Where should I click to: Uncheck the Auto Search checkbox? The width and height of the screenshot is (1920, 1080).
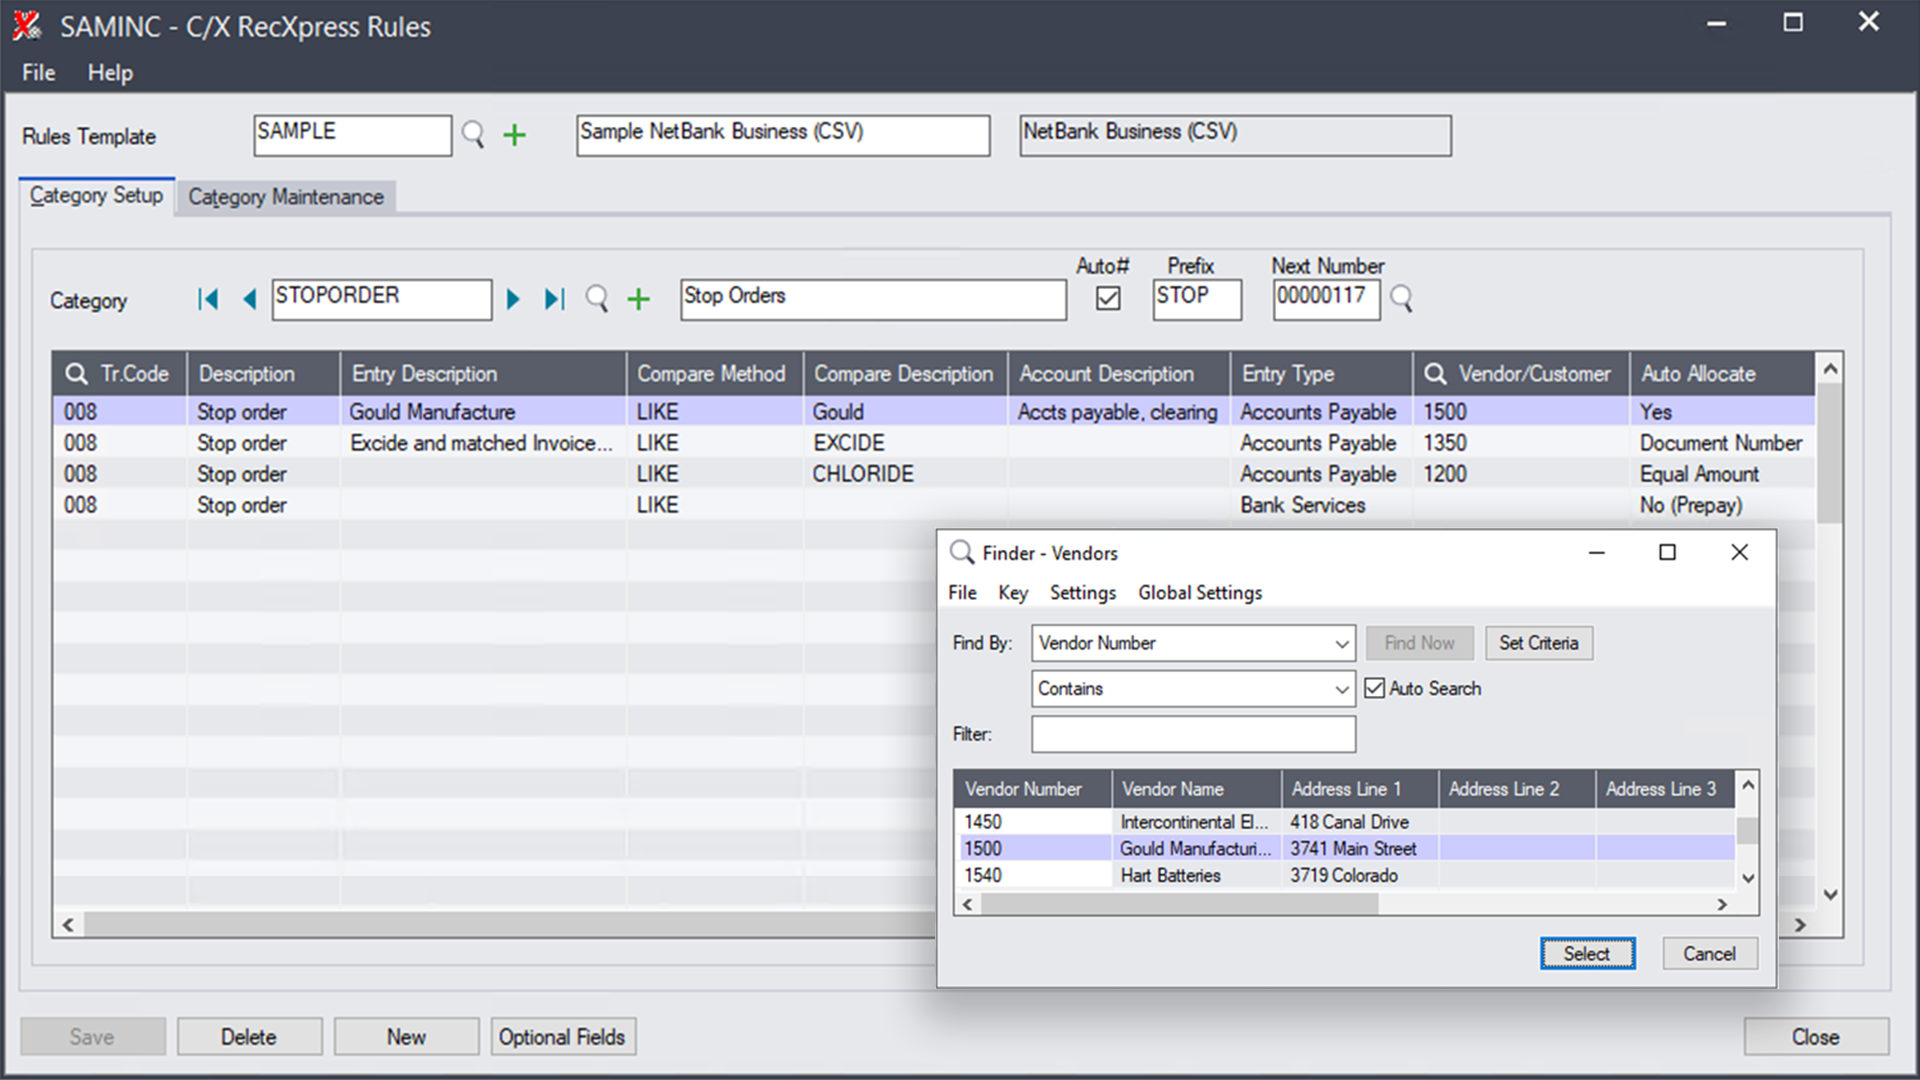(1375, 688)
